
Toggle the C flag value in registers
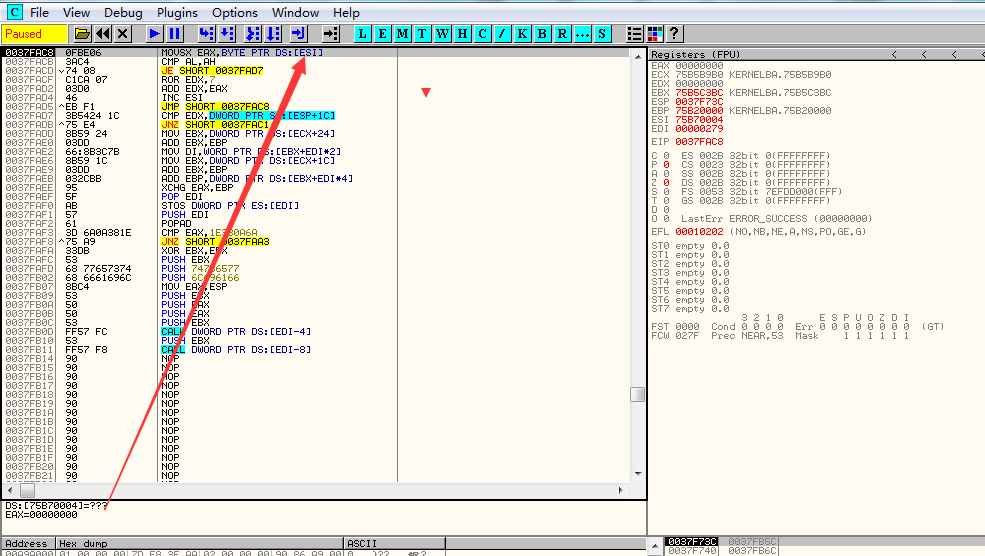pos(665,156)
